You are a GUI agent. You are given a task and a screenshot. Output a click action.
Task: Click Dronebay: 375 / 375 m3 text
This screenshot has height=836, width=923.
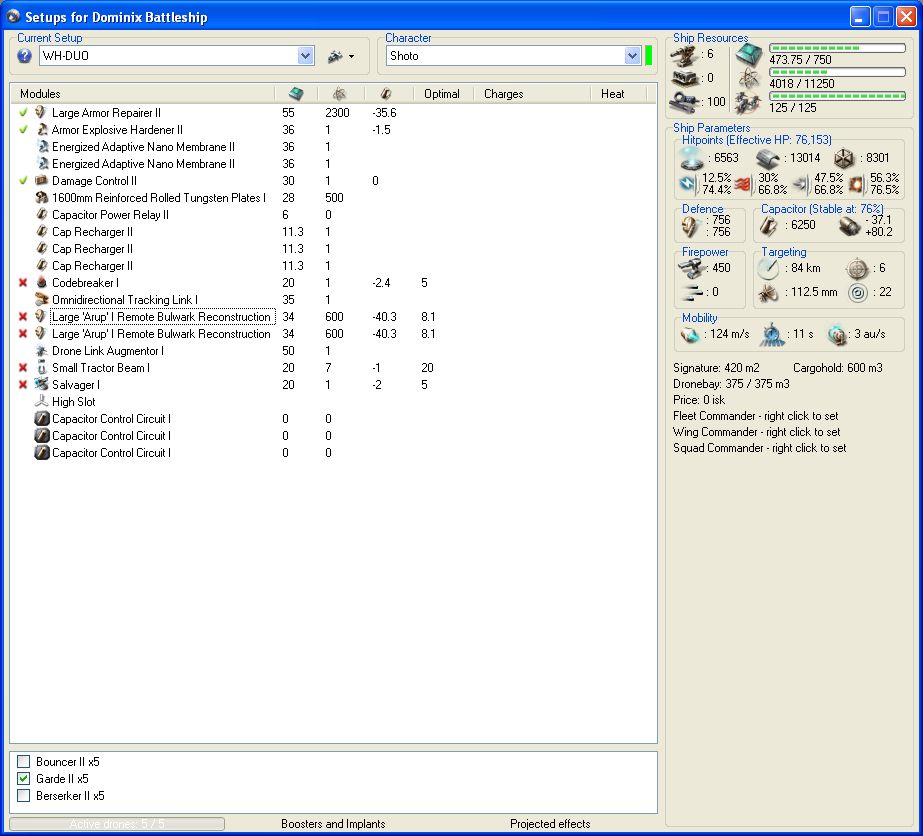click(x=731, y=384)
